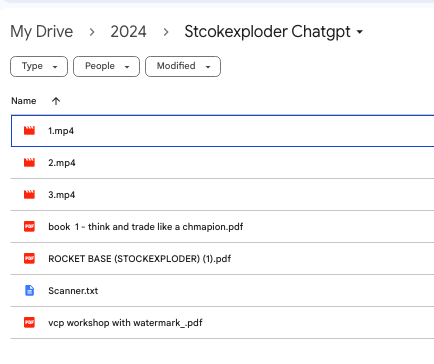Select the 3.mp4 file row

[222, 195]
